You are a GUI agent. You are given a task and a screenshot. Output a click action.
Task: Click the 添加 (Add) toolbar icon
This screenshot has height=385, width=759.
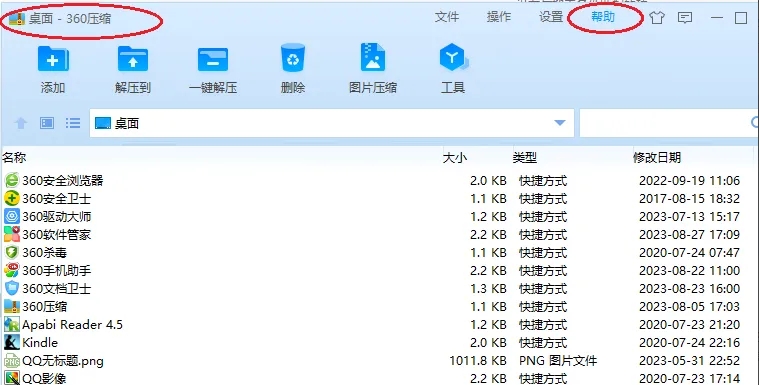tap(53, 59)
